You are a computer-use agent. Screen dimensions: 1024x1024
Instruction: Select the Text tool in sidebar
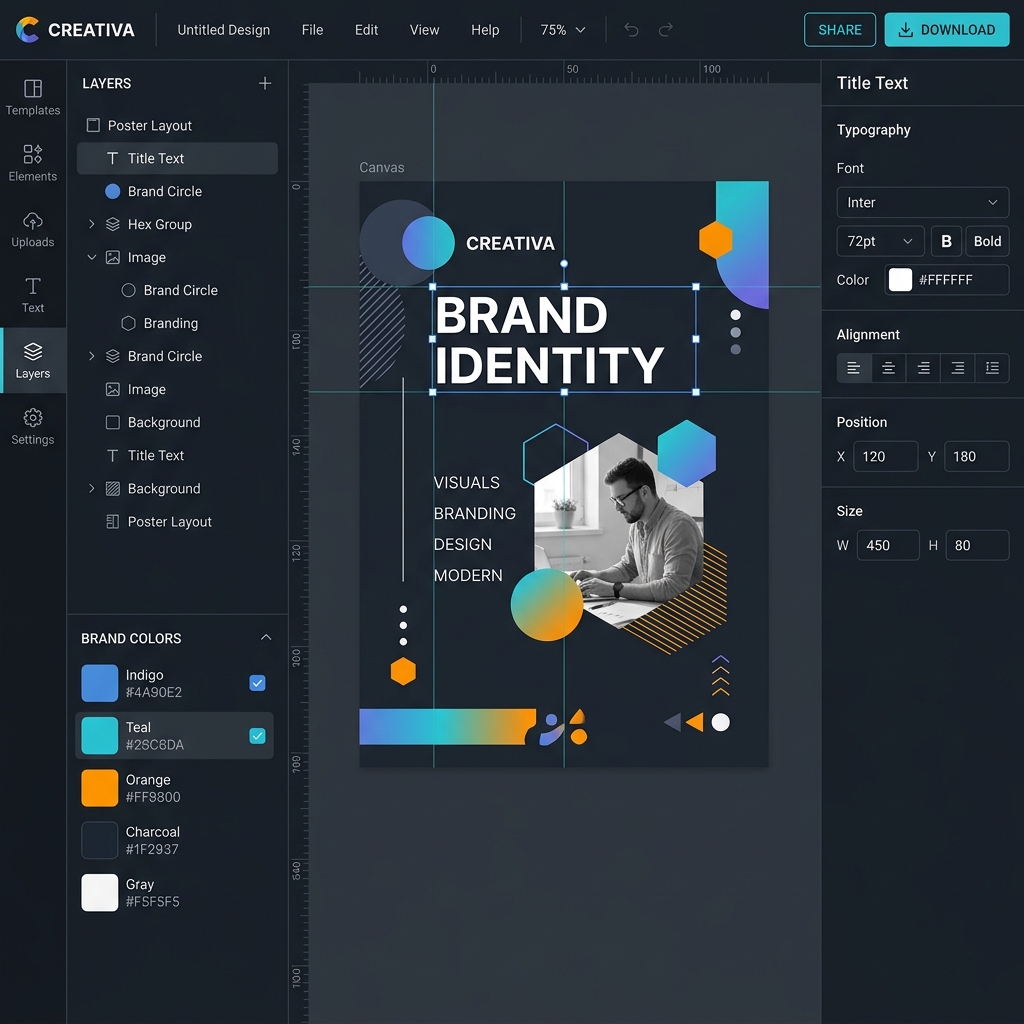pos(33,295)
